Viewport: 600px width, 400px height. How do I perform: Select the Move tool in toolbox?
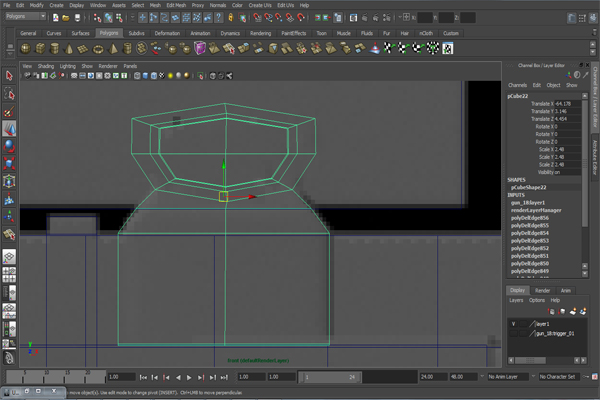coord(9,129)
